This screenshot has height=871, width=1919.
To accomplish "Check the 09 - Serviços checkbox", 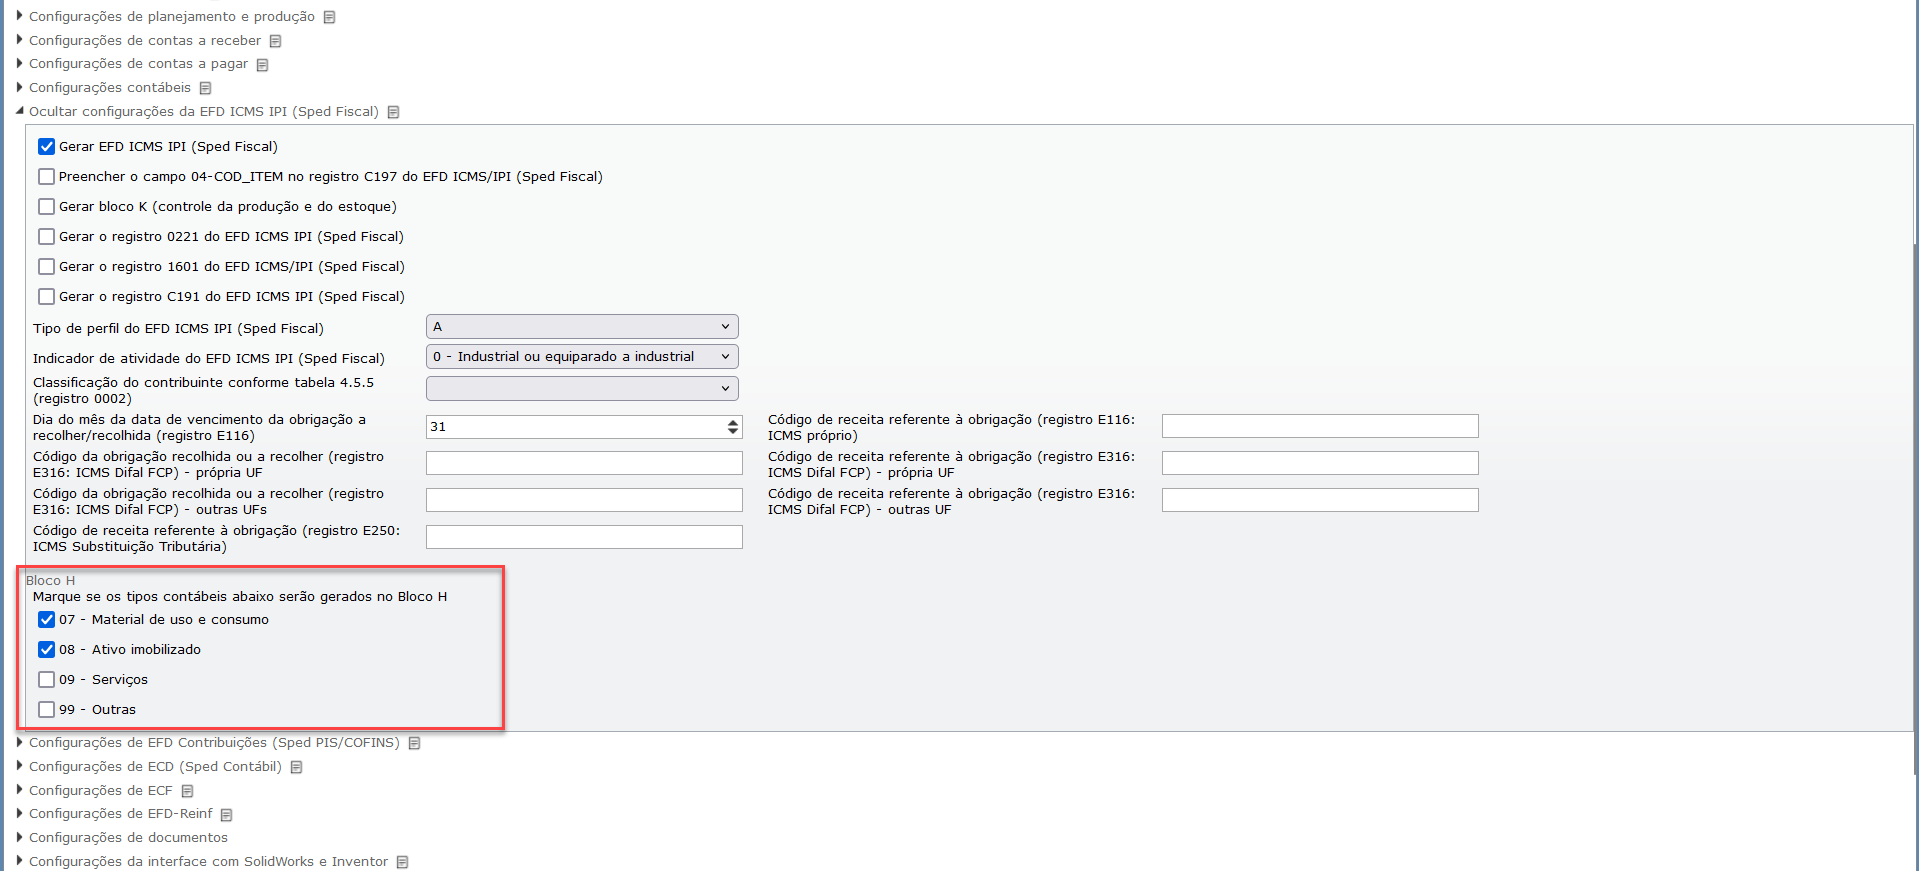I will coord(46,680).
